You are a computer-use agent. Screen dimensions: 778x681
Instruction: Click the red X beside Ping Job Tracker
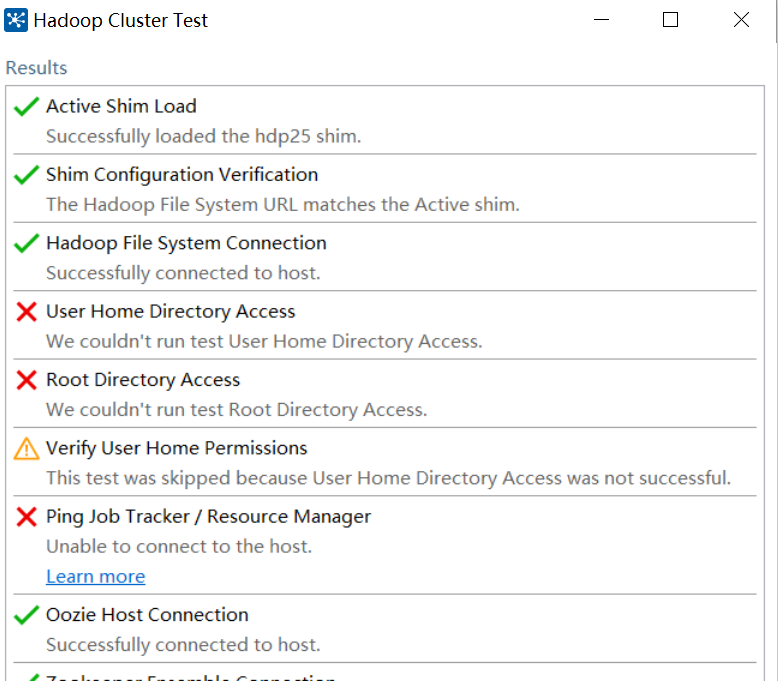click(x=26, y=517)
